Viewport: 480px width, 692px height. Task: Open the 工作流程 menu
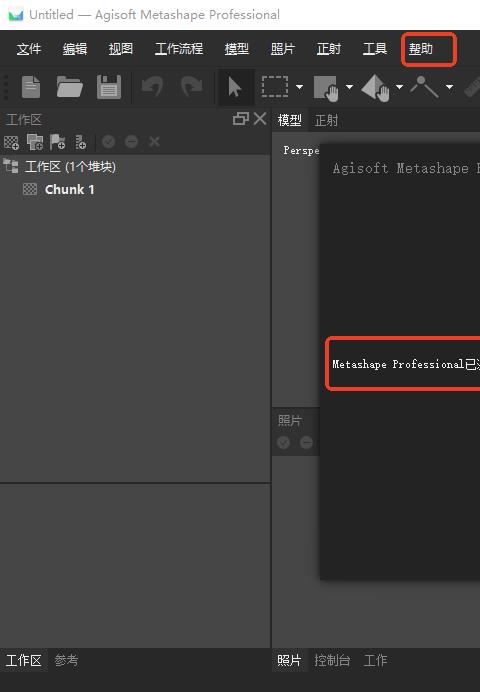pos(179,49)
